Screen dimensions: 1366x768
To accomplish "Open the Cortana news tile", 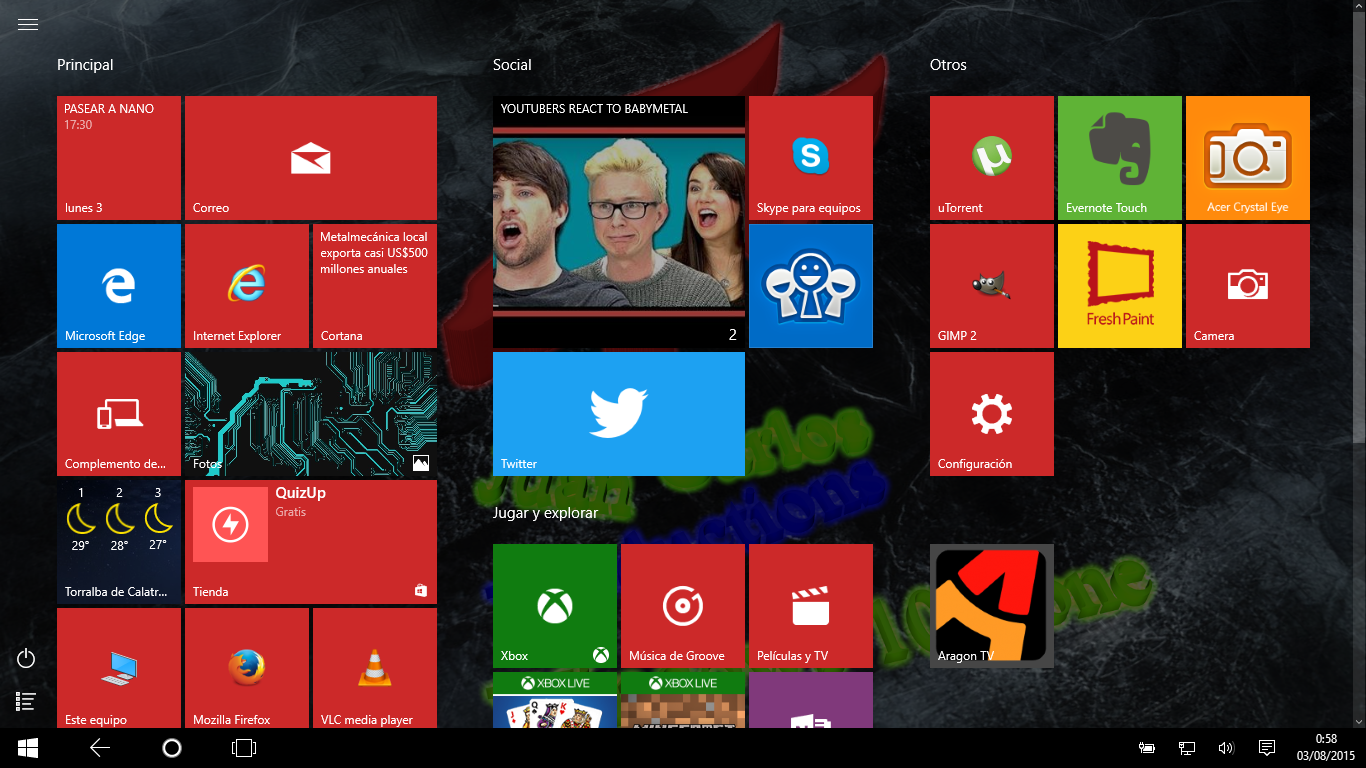I will (x=375, y=286).
